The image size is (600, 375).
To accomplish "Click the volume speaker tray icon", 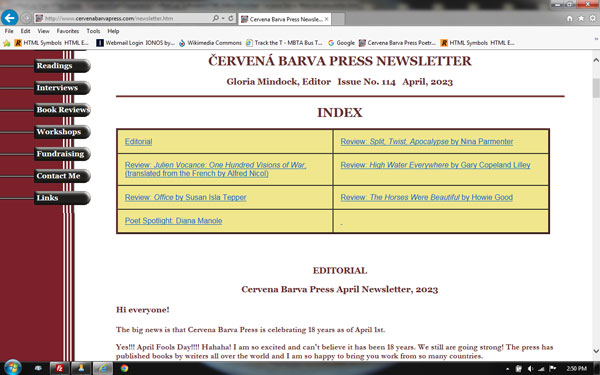I will (530, 369).
